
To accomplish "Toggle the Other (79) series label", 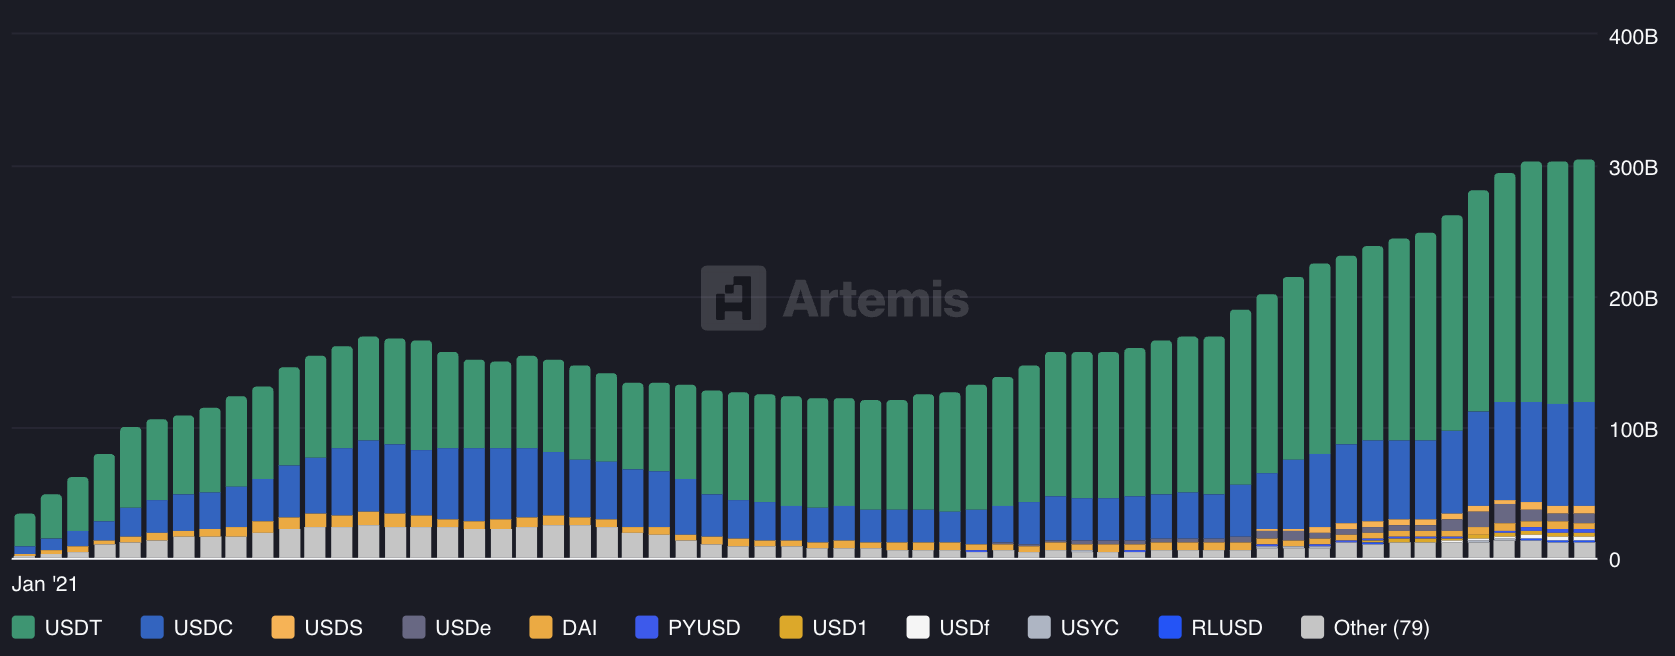I will pos(1381,628).
